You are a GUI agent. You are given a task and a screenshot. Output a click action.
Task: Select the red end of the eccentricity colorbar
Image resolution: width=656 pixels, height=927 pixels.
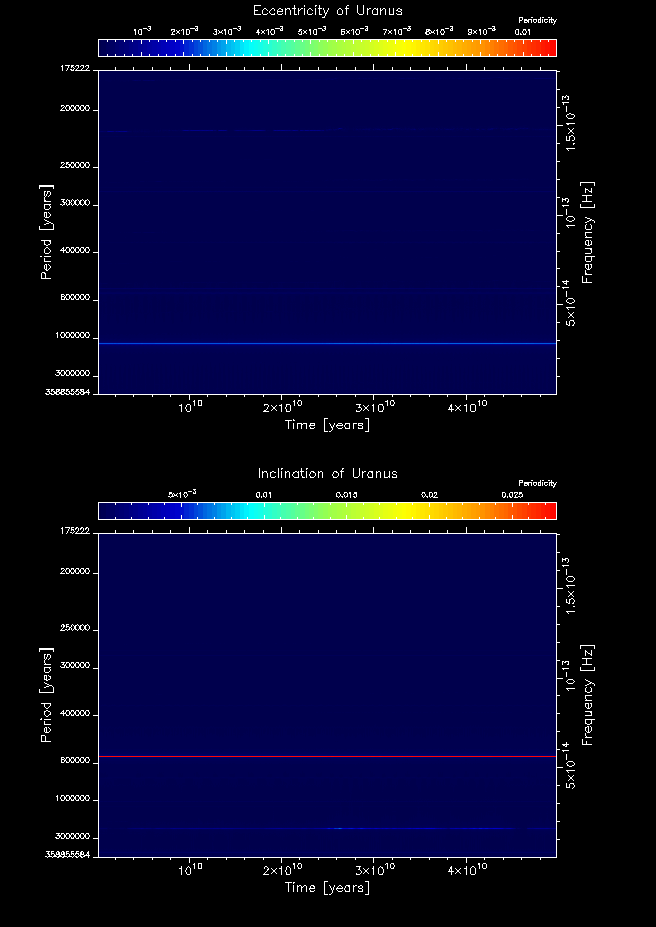pos(548,48)
